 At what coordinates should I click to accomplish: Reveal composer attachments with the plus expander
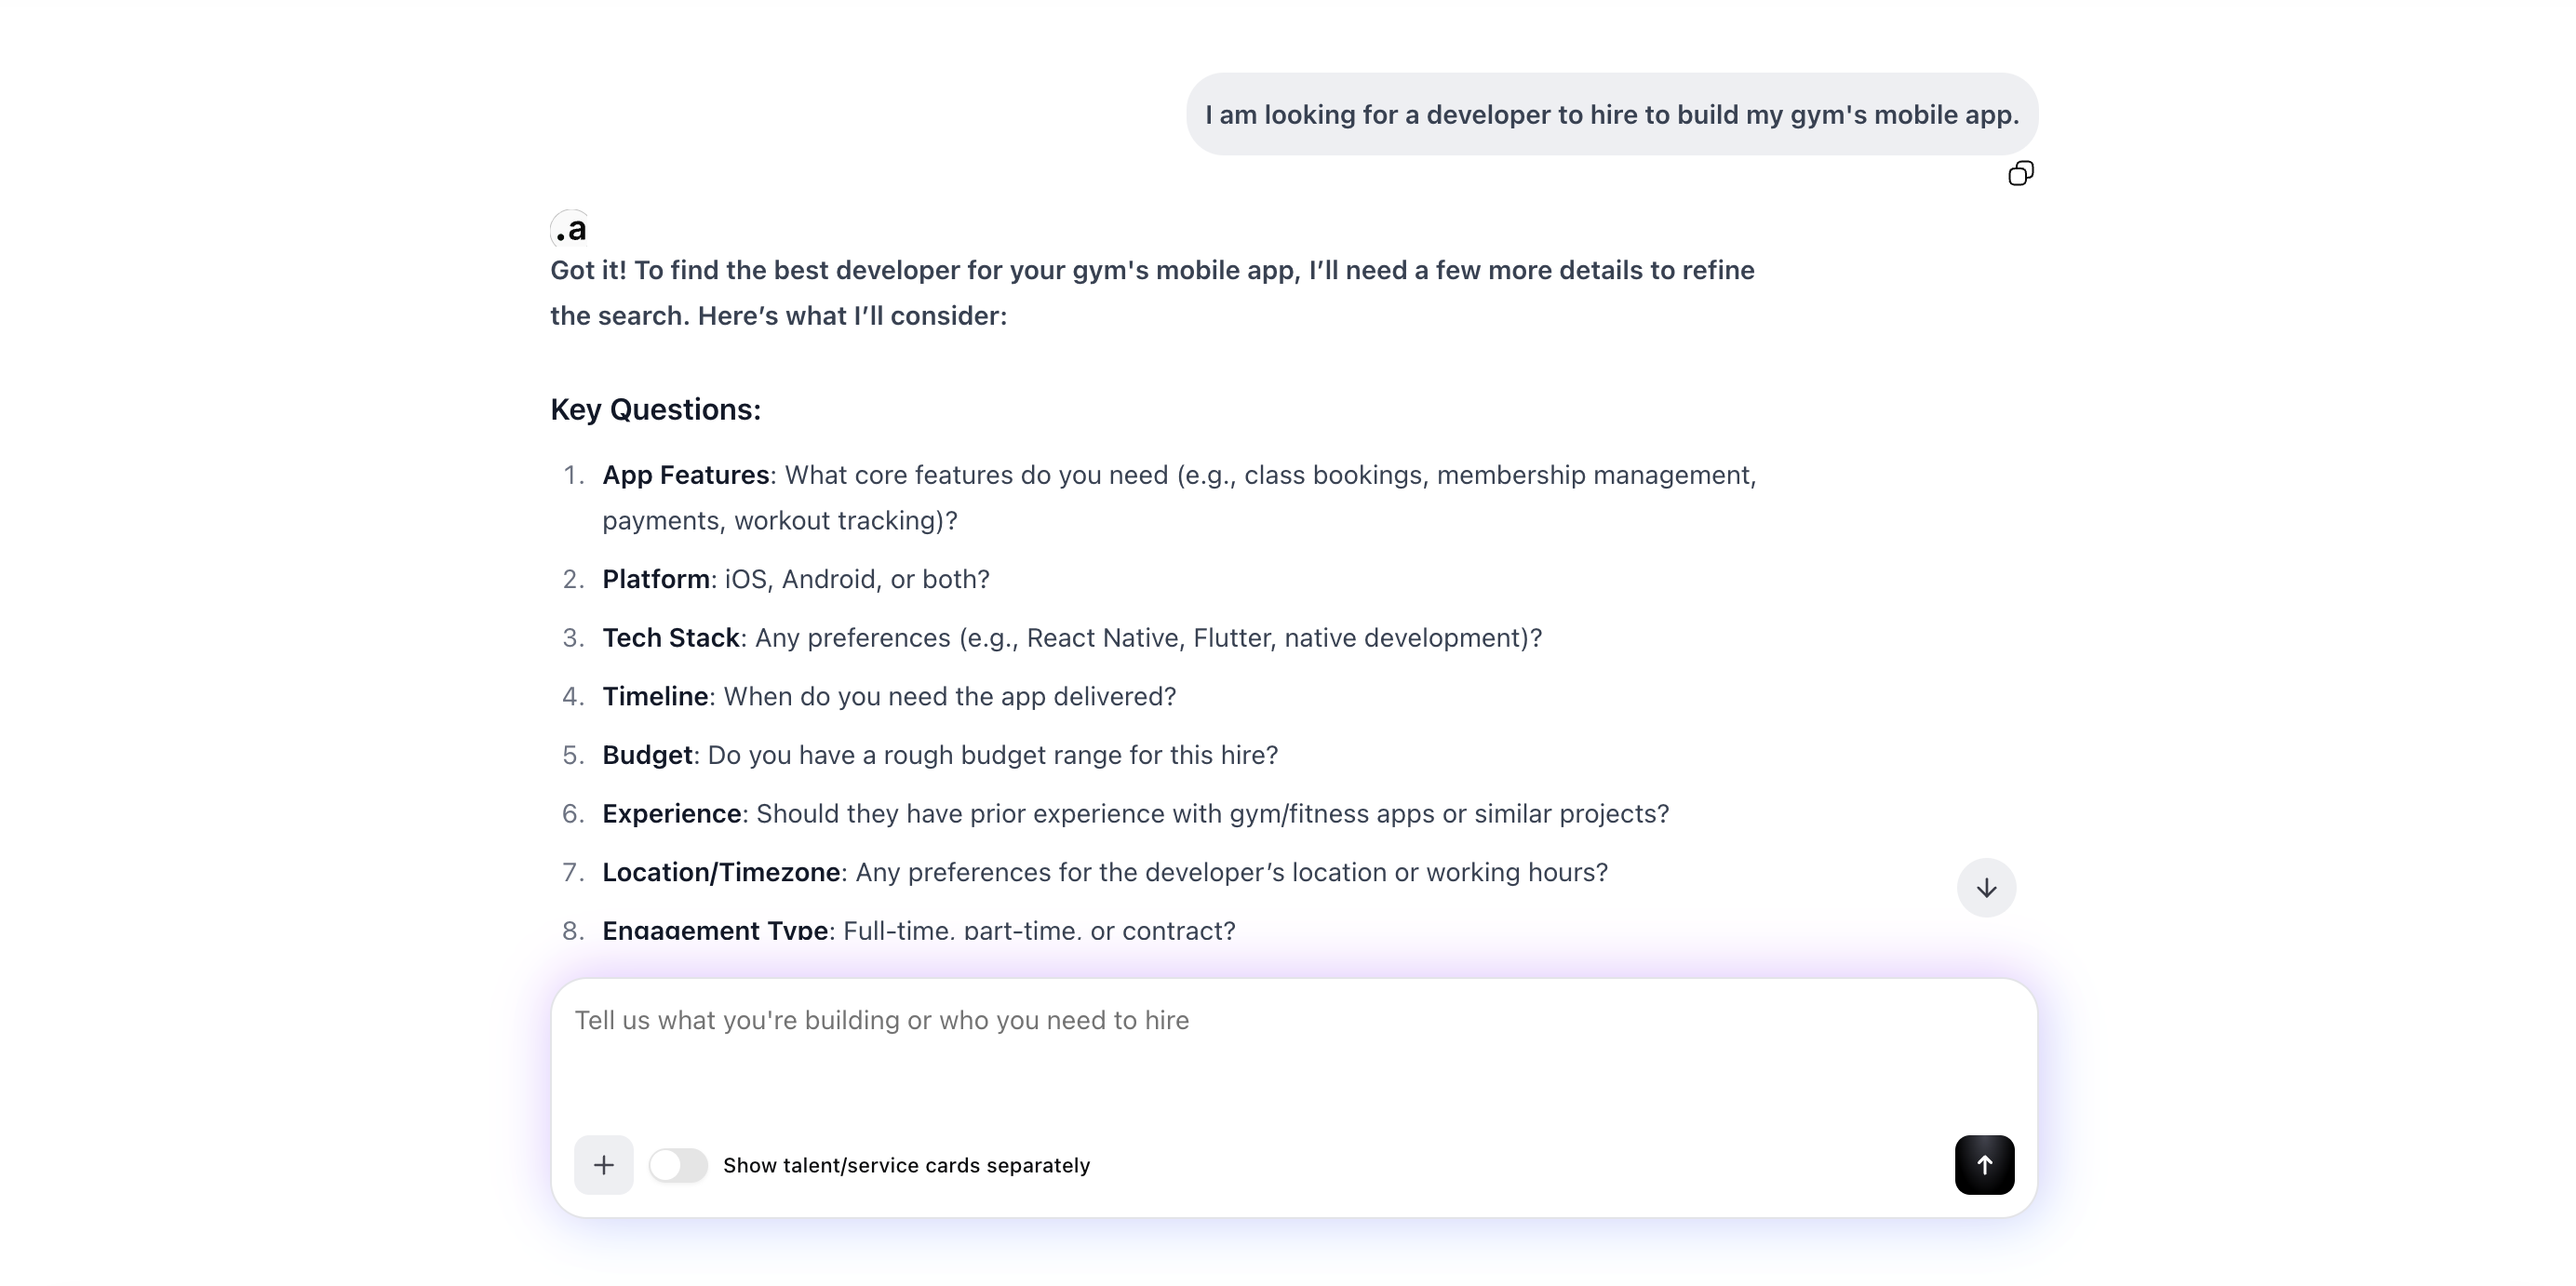click(603, 1164)
